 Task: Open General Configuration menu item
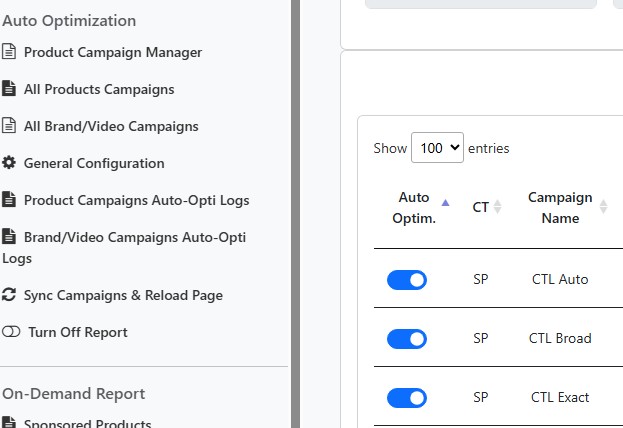pos(94,163)
